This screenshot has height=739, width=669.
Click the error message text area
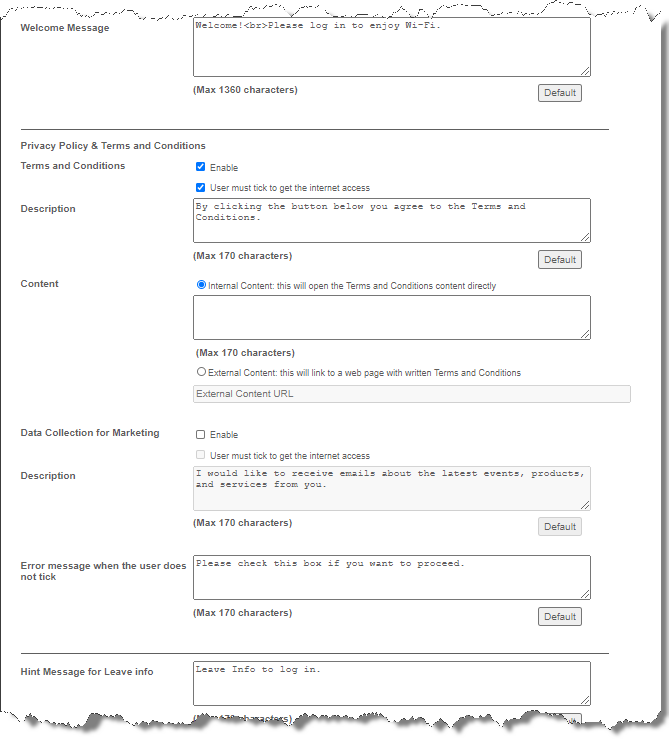392,577
